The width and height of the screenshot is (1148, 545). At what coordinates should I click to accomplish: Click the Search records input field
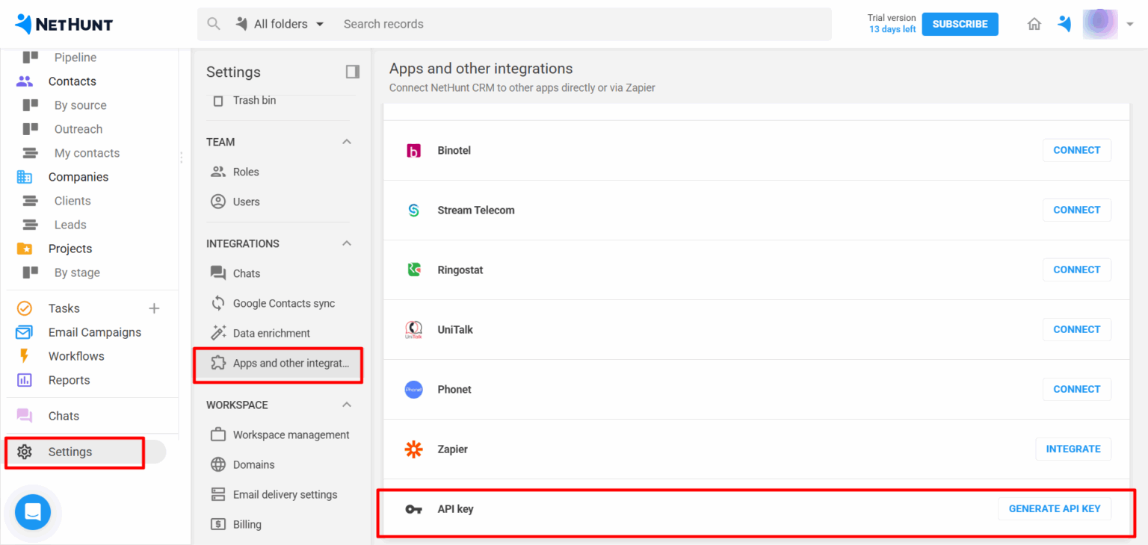(x=580, y=24)
